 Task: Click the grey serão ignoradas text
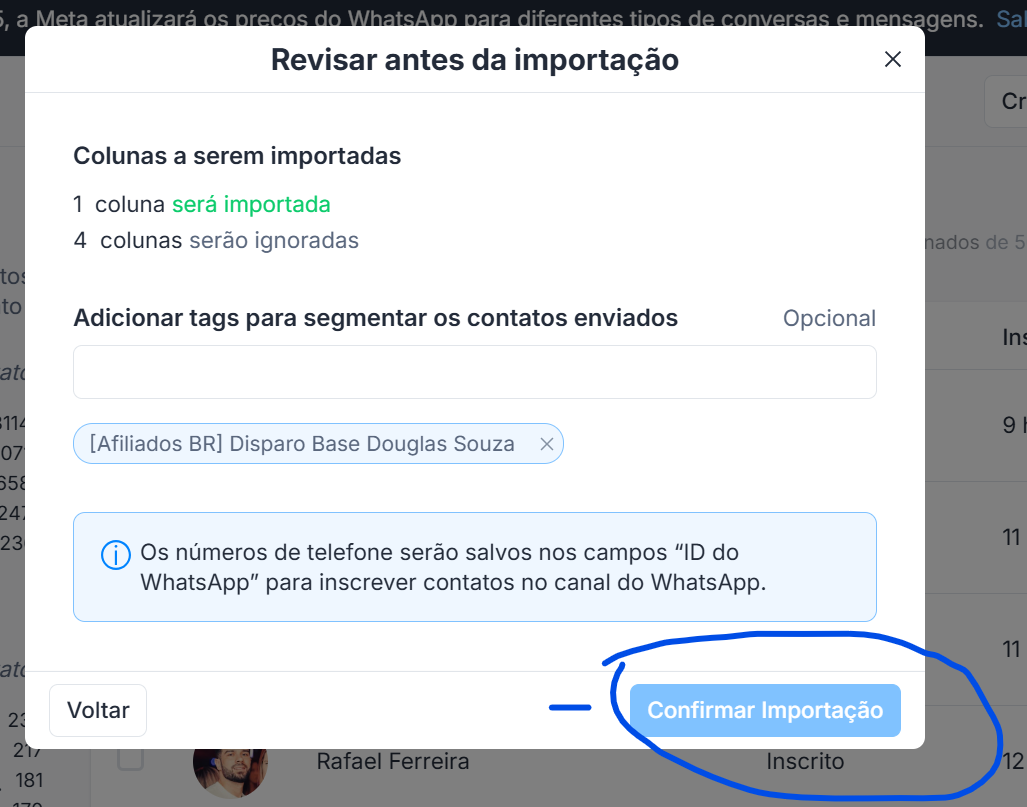click(x=274, y=240)
